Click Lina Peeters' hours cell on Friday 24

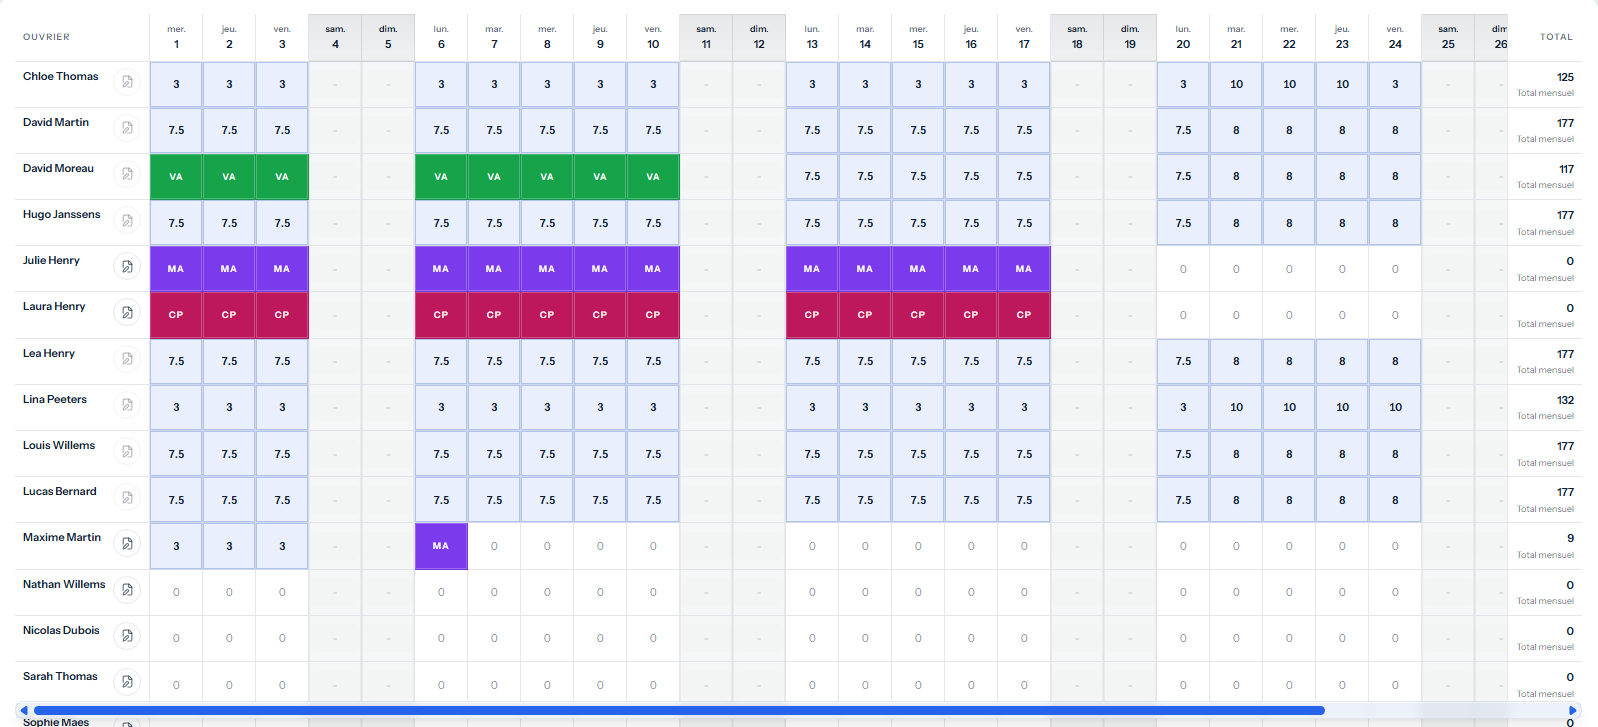click(1395, 407)
